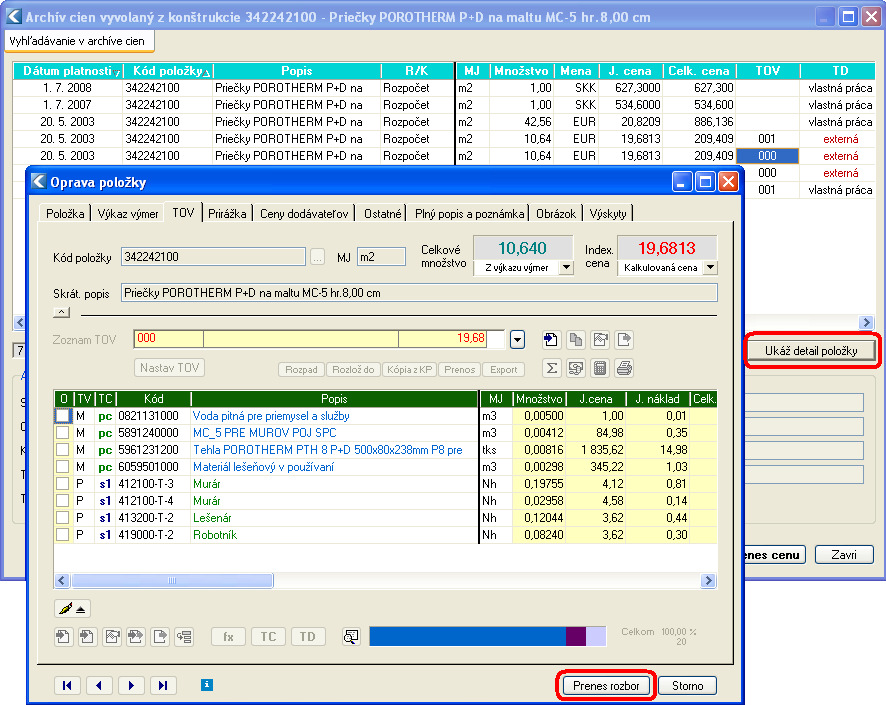Click the Nastav TOV button
Viewport: 886px width, 705px height.
[x=170, y=368]
